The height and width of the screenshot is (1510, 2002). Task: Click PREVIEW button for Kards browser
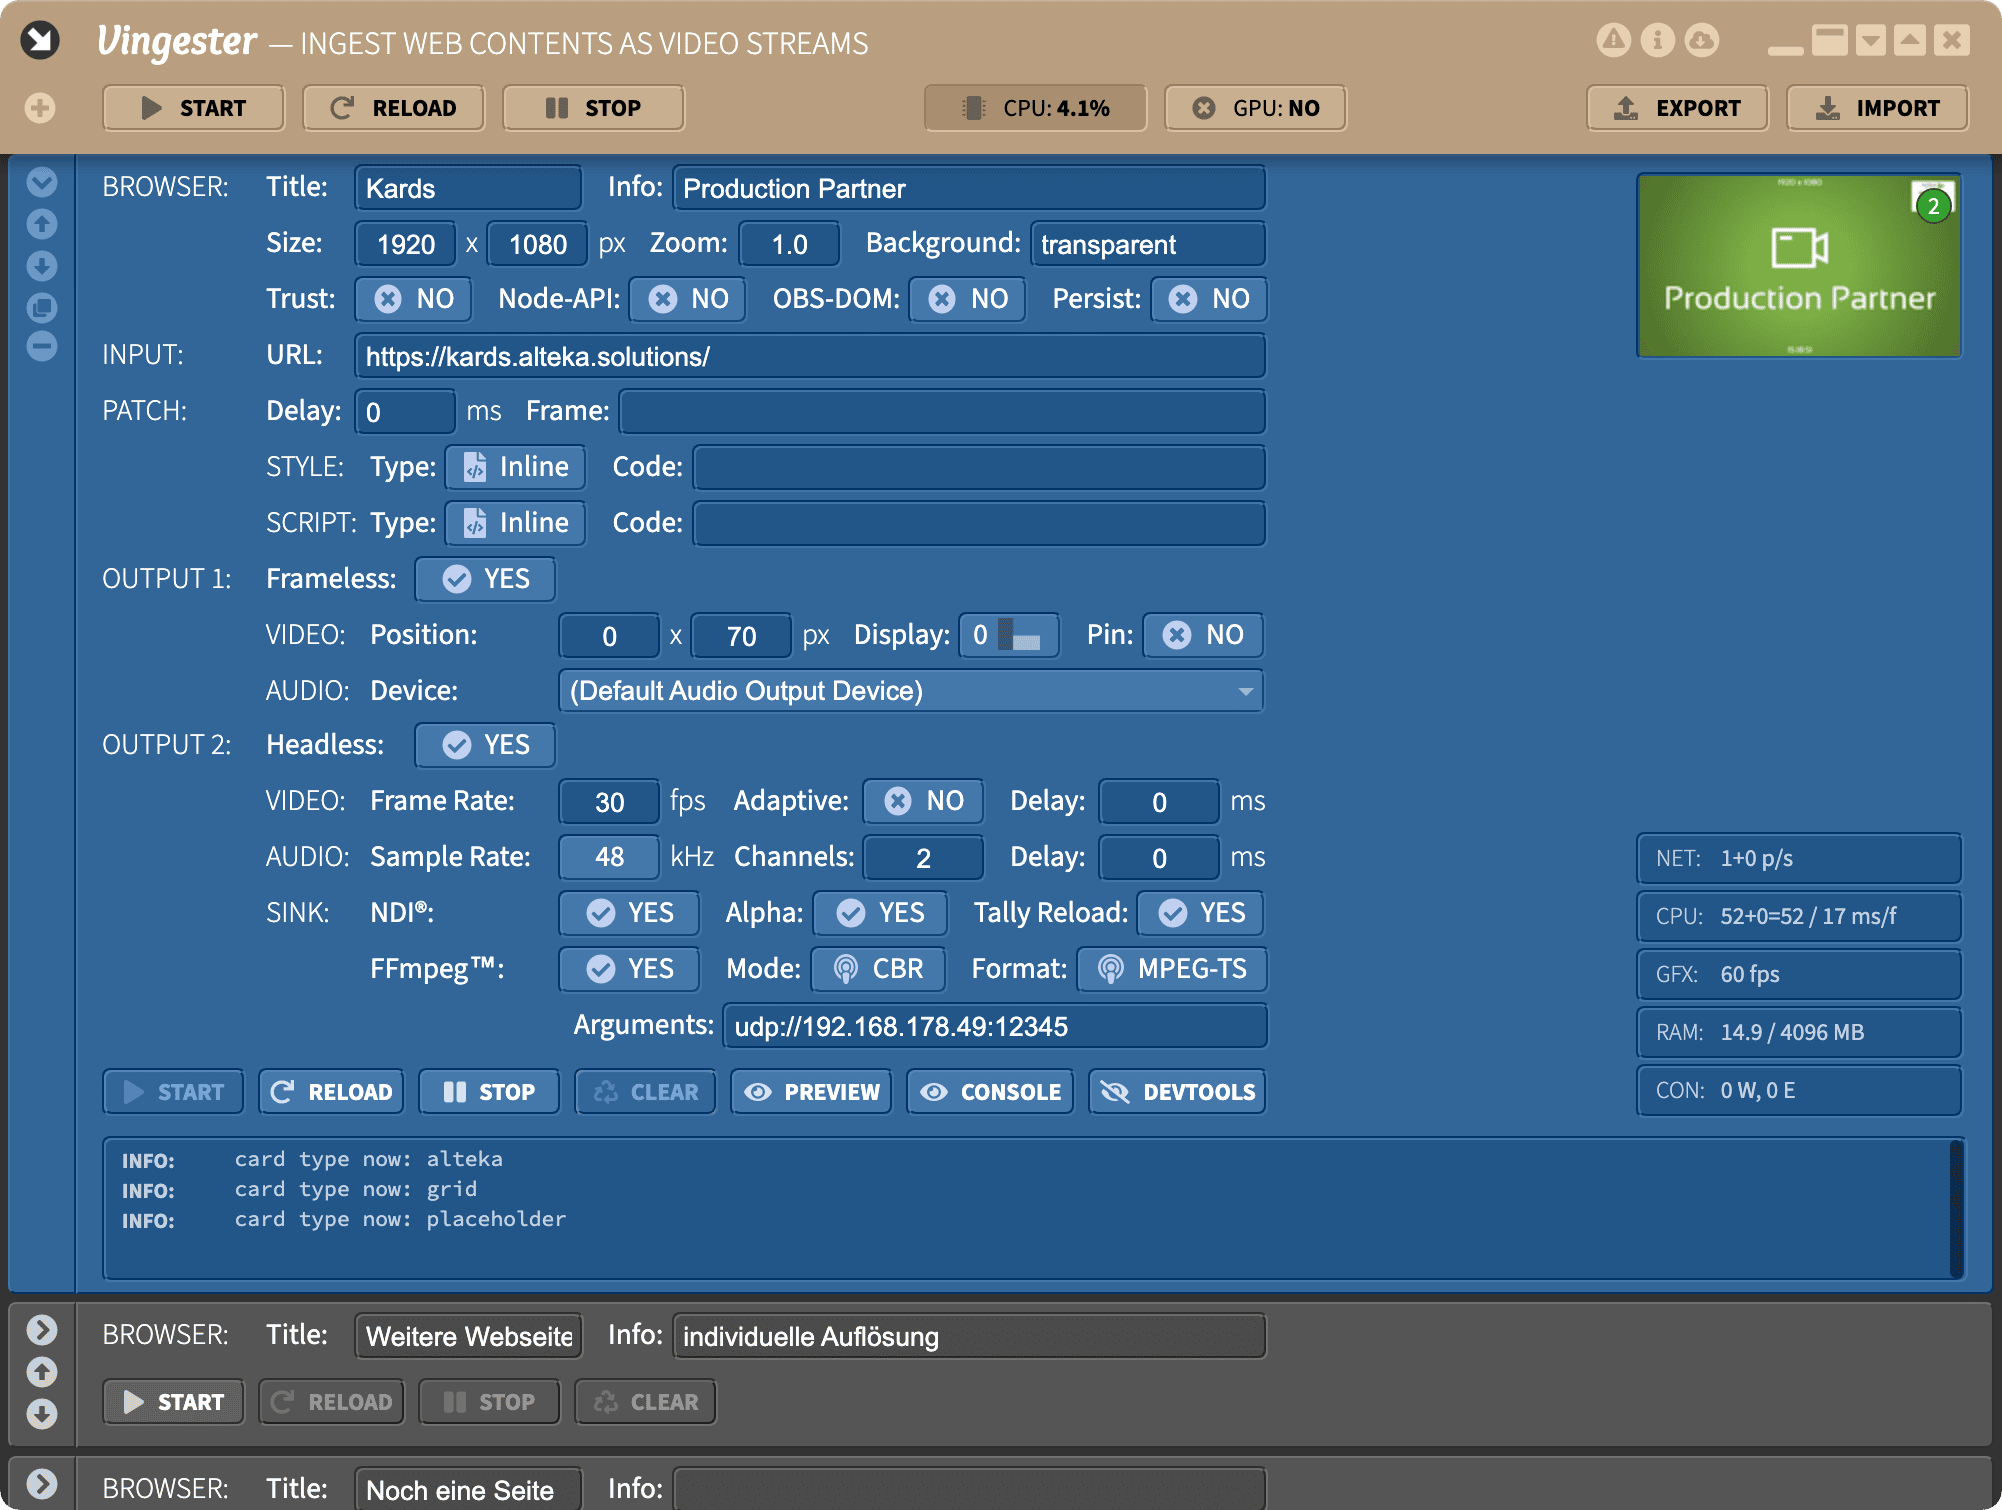pos(812,1092)
